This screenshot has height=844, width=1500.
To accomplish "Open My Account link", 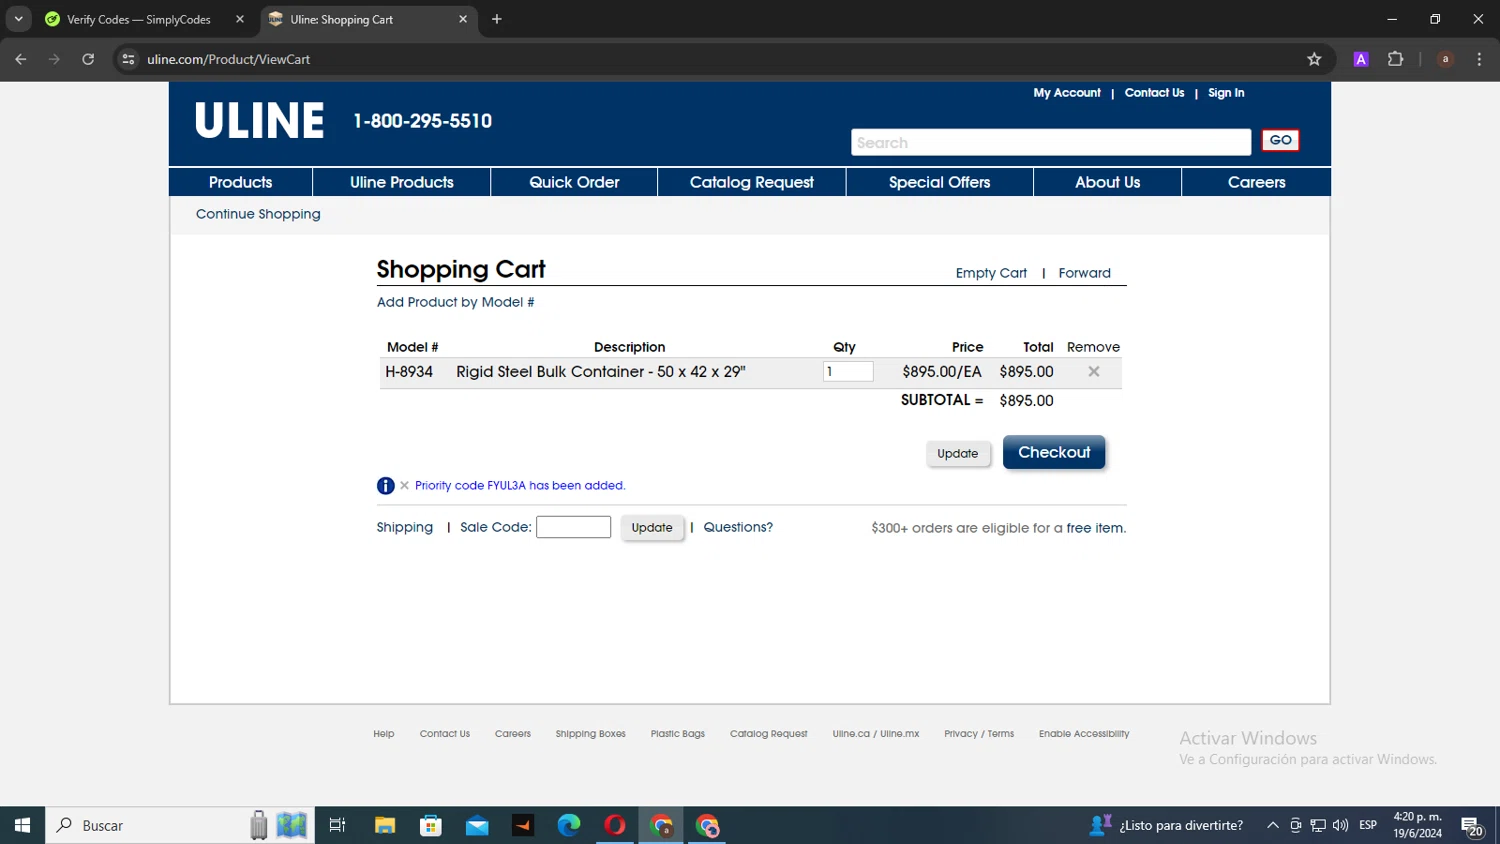I will (1067, 93).
